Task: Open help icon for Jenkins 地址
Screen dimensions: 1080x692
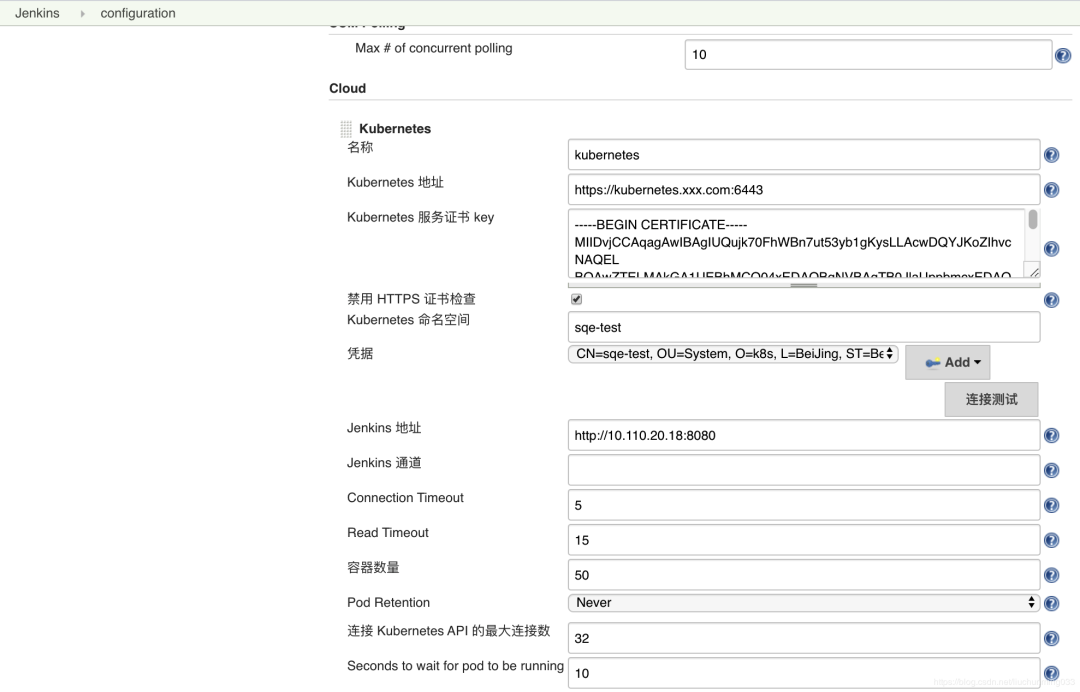Action: tap(1051, 435)
